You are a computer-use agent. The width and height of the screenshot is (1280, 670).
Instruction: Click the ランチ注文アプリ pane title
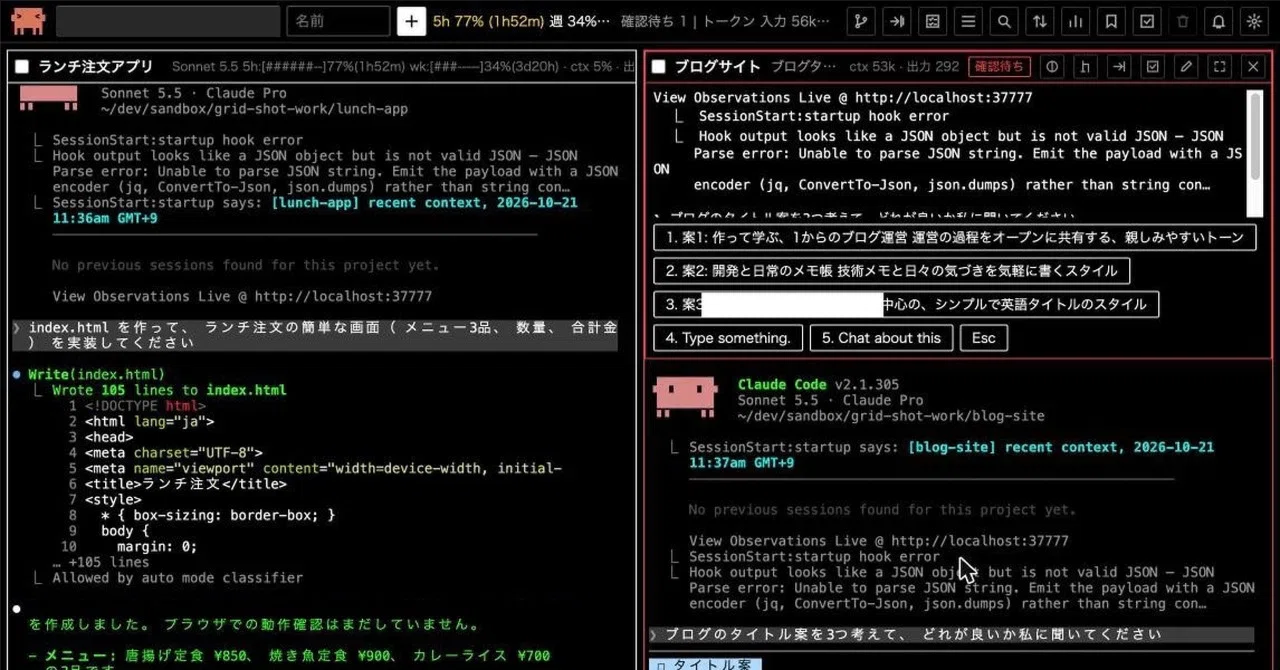(95, 67)
